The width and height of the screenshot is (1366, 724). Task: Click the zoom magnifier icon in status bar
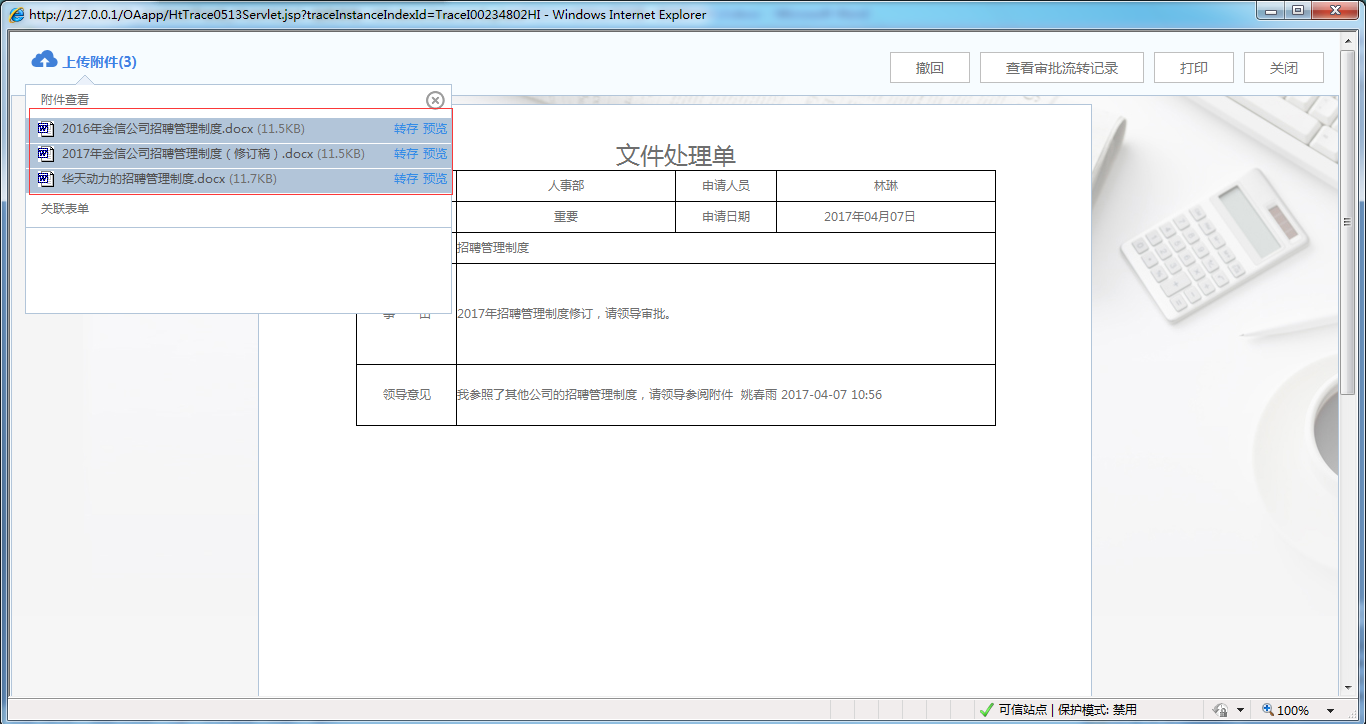pos(1268,710)
